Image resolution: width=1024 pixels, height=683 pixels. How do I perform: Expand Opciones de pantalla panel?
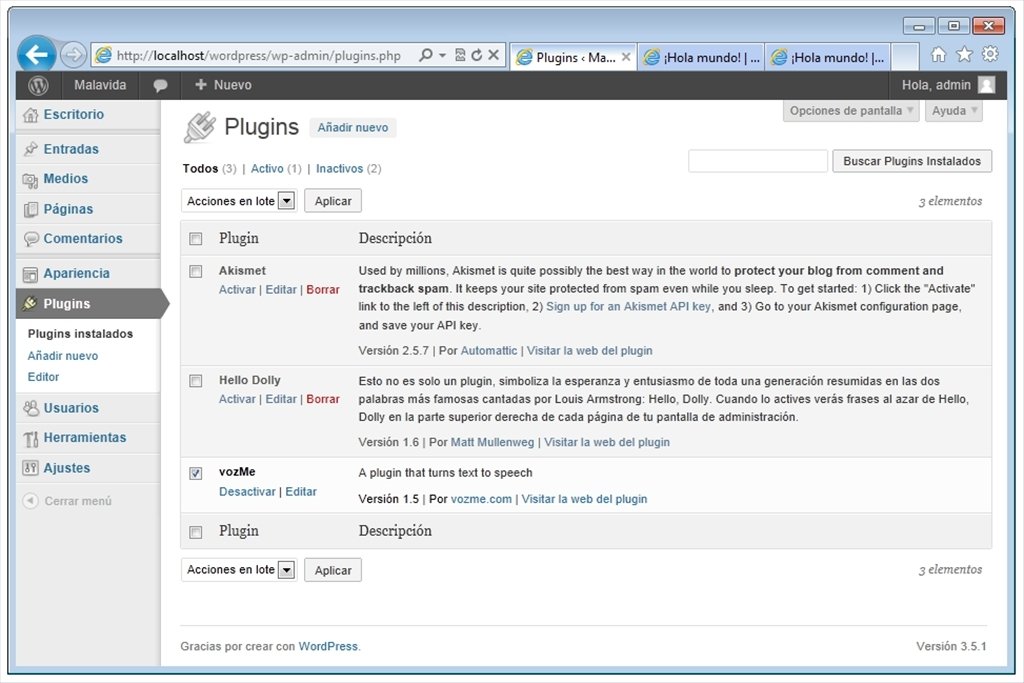pos(851,110)
